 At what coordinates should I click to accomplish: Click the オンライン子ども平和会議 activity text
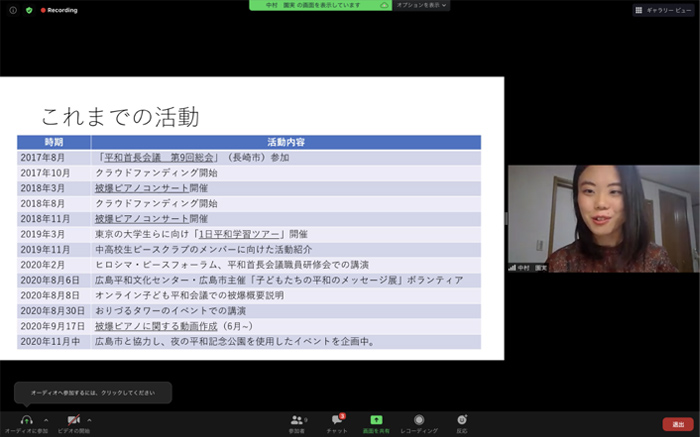pos(189,295)
